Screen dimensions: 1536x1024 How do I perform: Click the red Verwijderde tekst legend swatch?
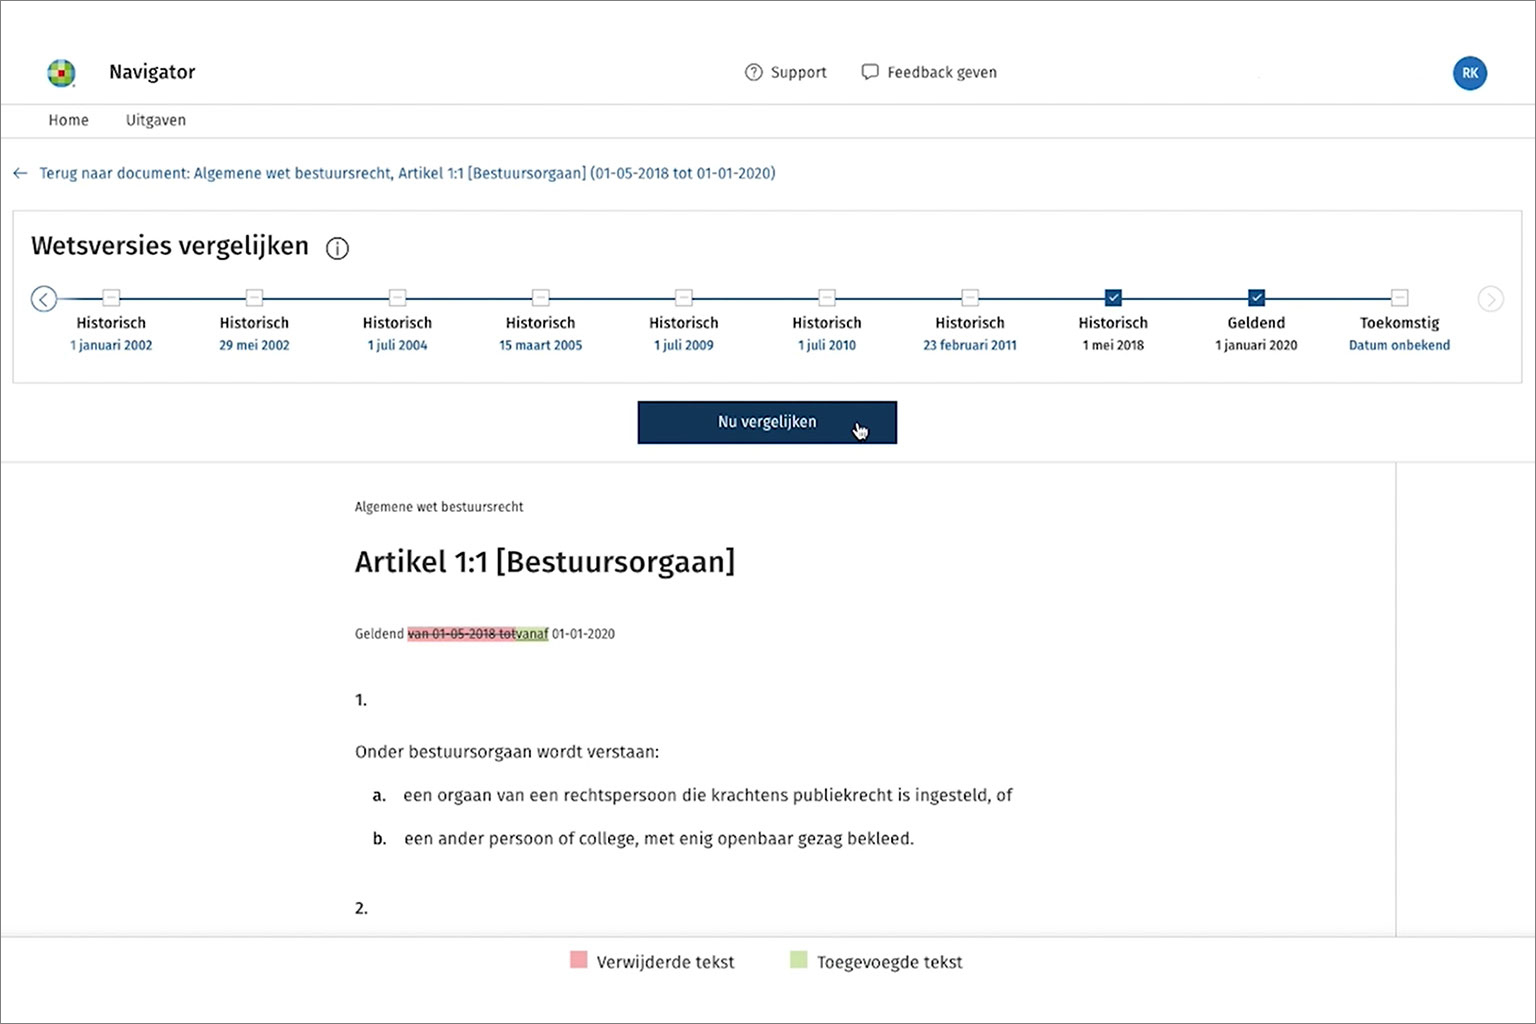point(578,960)
